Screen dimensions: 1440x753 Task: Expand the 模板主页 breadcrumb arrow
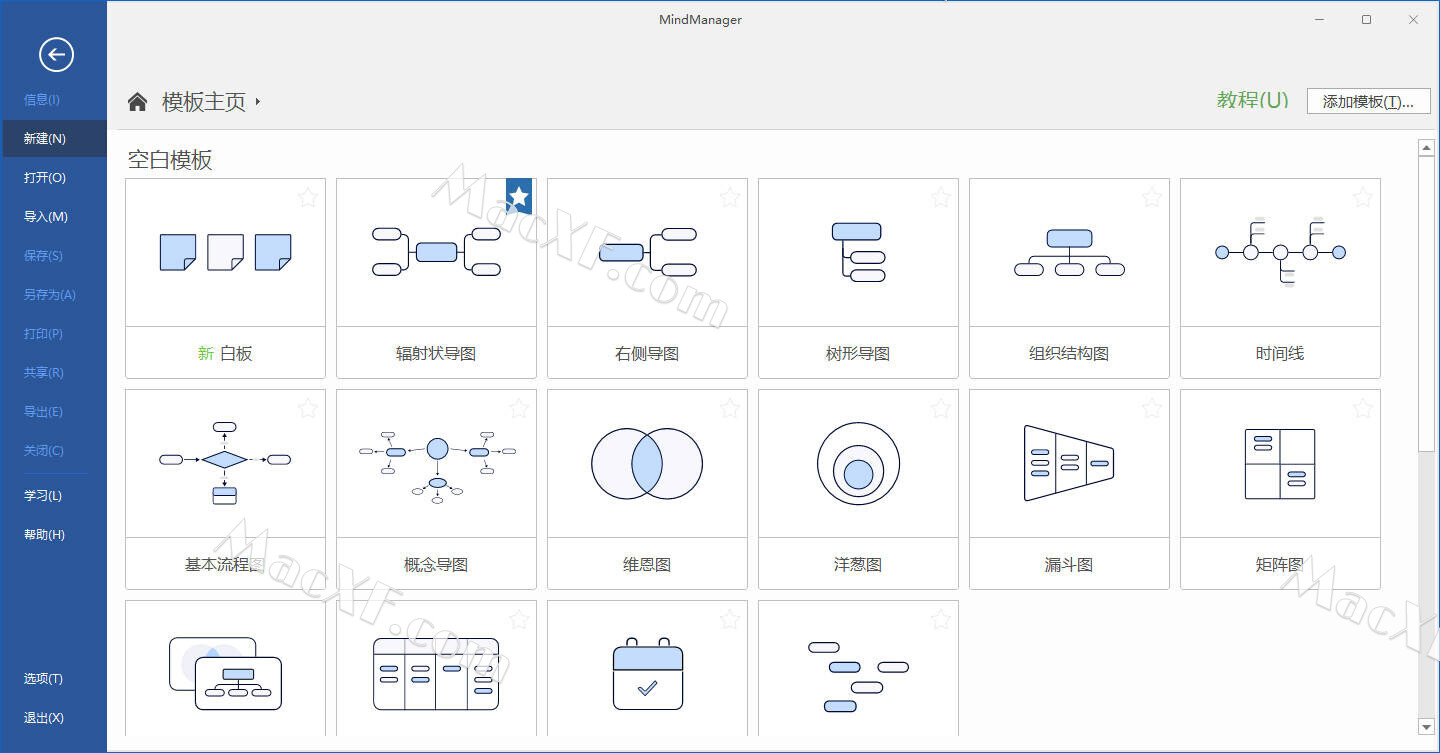pos(257,102)
